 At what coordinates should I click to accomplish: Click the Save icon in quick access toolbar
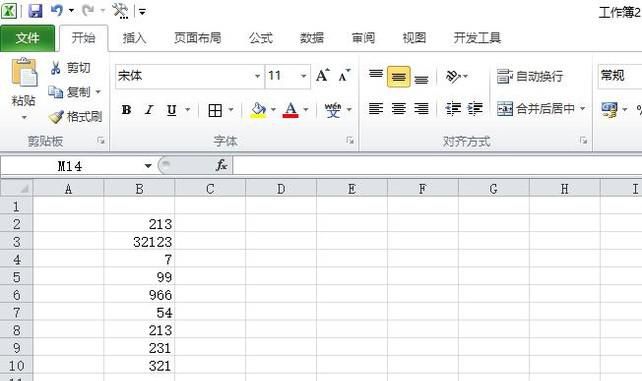[35, 11]
